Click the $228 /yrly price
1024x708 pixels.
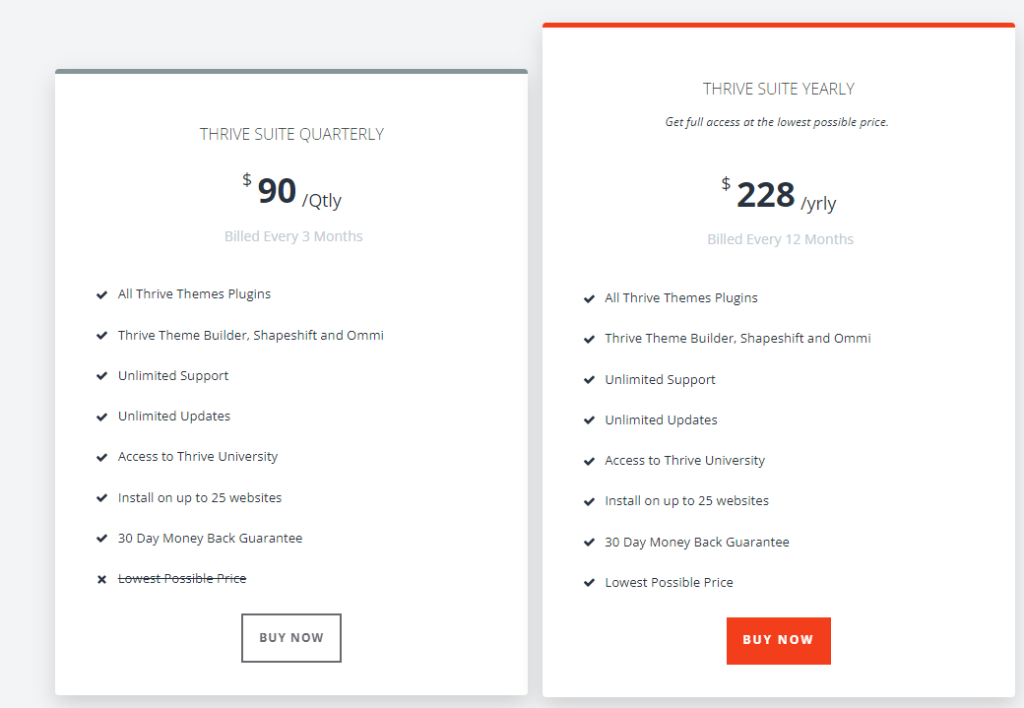pyautogui.click(x=778, y=195)
